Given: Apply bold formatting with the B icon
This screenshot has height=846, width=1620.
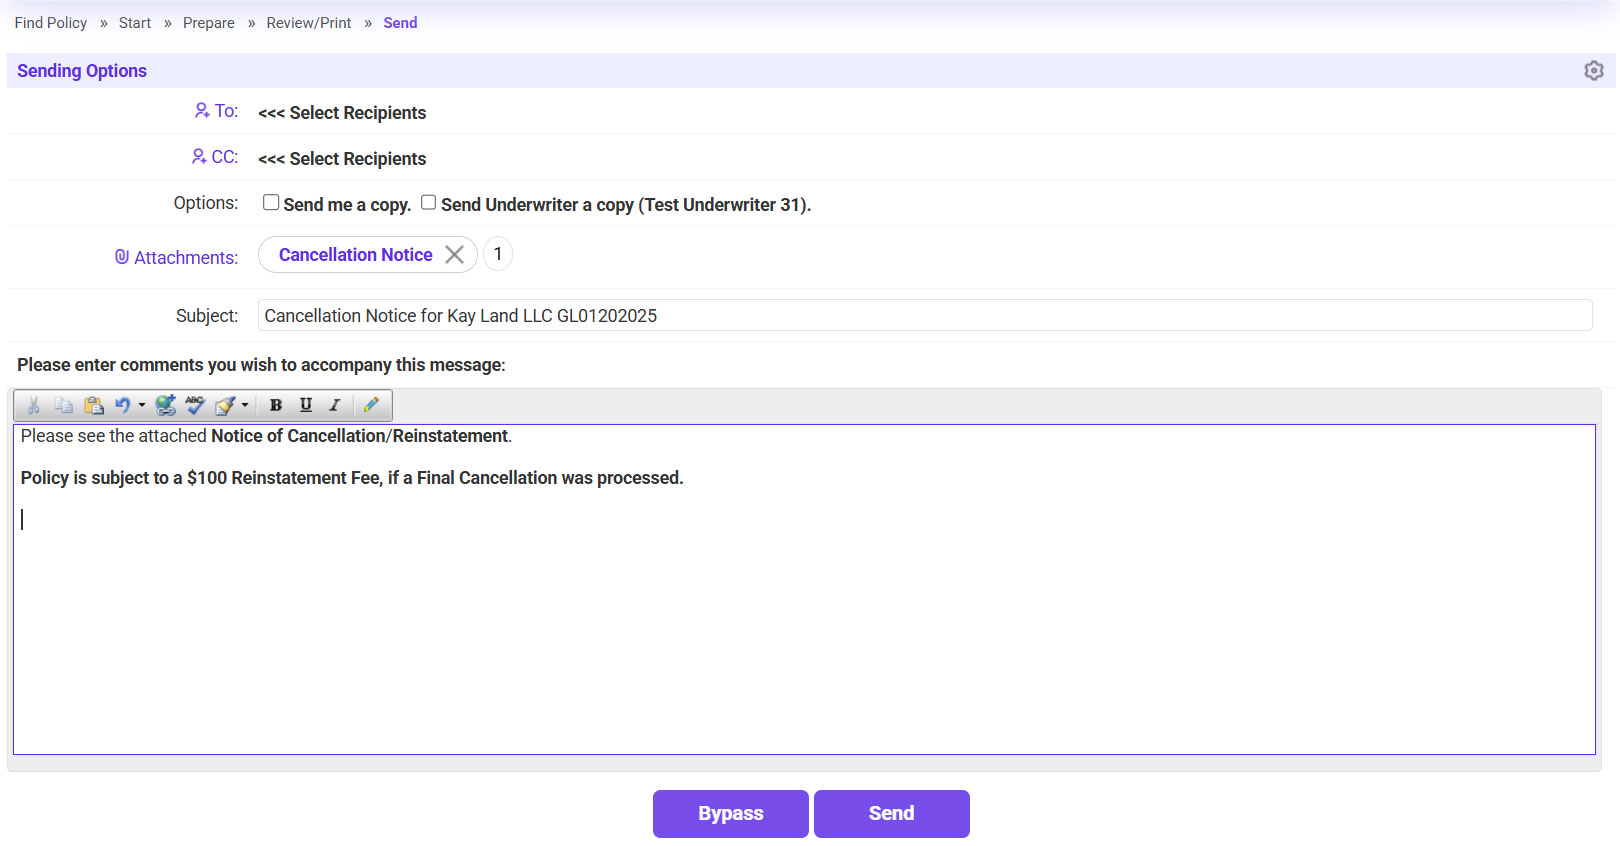Looking at the screenshot, I should point(276,405).
